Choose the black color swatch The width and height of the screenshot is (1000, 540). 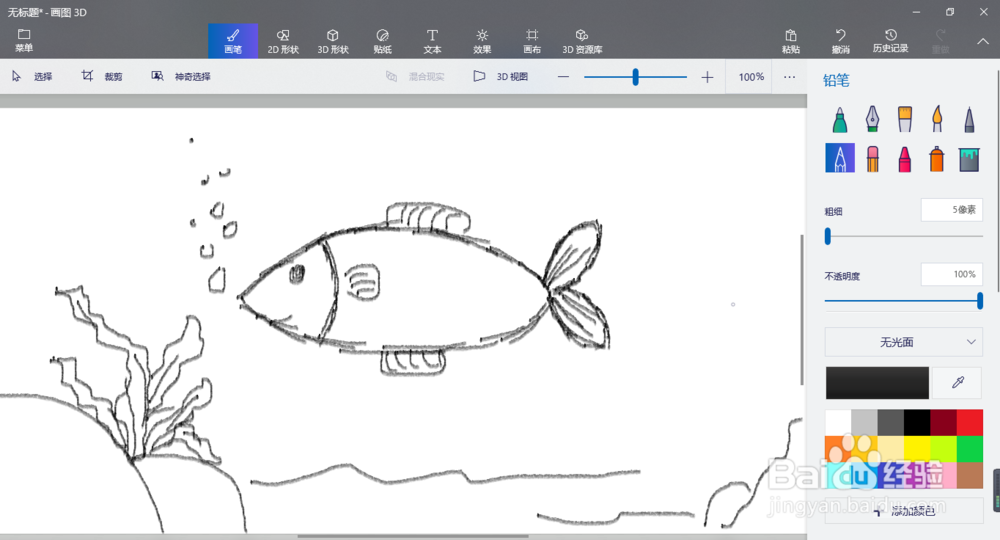[x=917, y=423]
